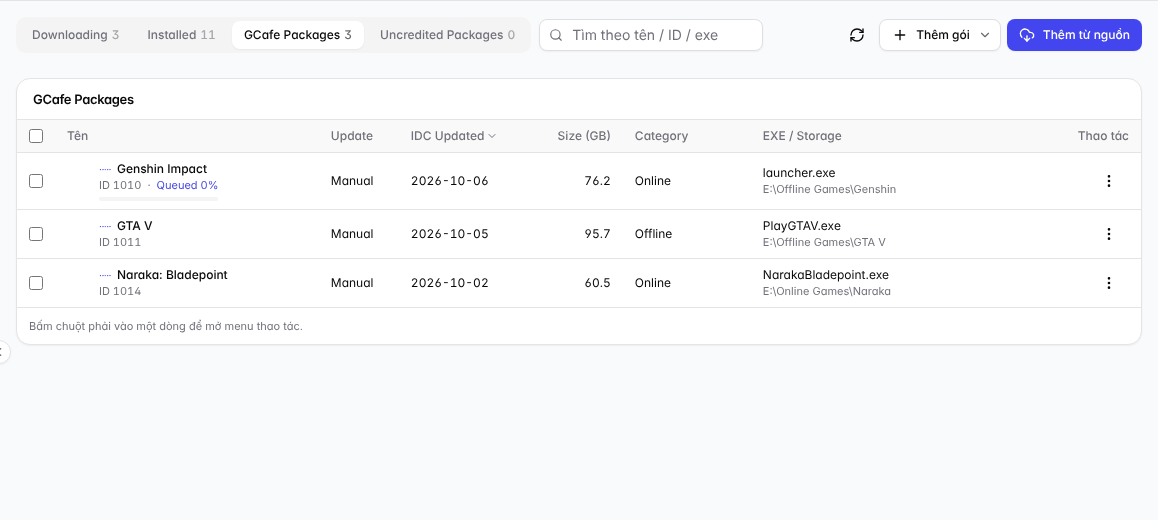Select the Naraka: Bladepoint row checkbox
1158x520 pixels.
pyautogui.click(x=35, y=283)
